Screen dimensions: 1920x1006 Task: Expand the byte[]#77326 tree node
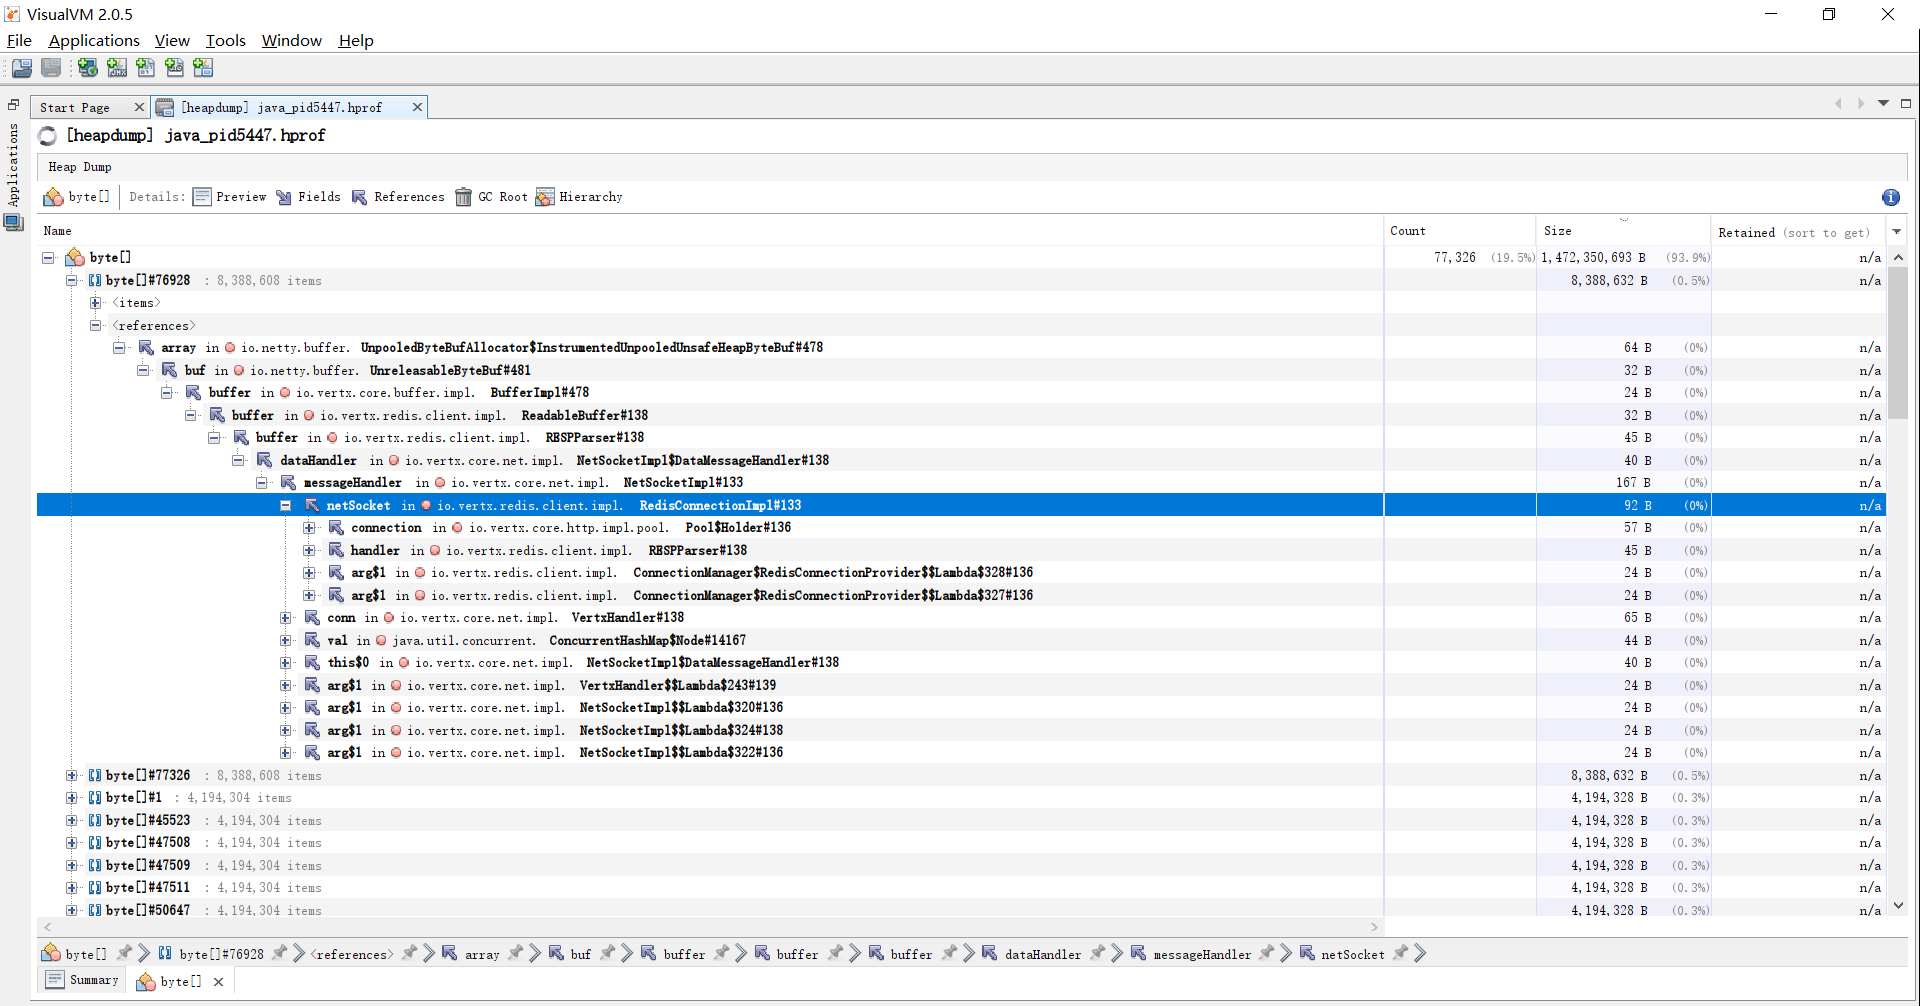pyautogui.click(x=71, y=775)
